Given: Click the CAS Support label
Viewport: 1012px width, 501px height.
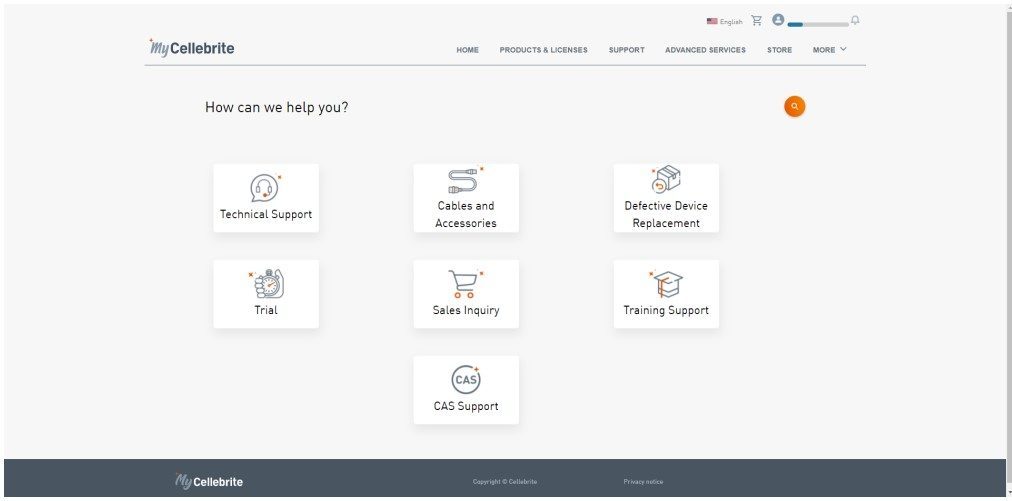Looking at the screenshot, I should [x=466, y=406].
